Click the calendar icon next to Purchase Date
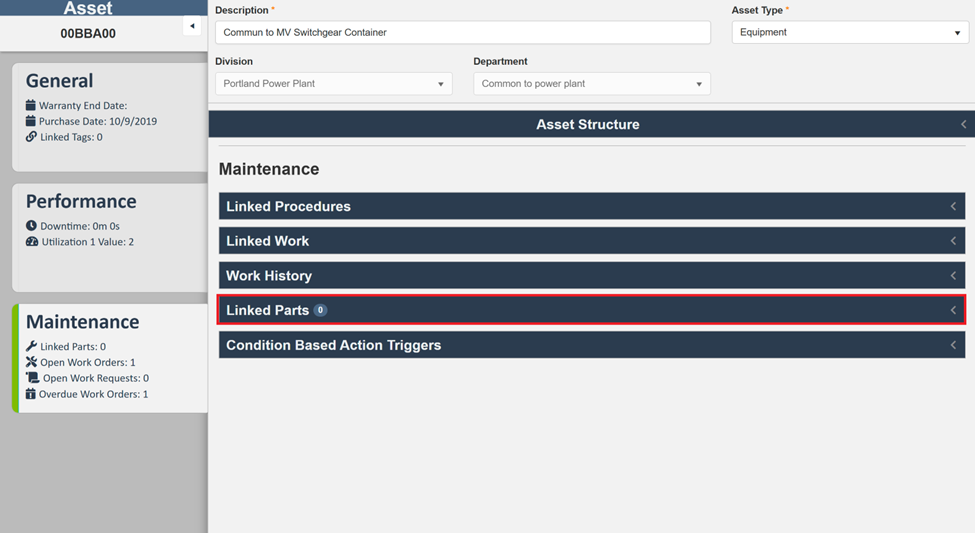Screen dimensions: 975x533 click(31, 121)
